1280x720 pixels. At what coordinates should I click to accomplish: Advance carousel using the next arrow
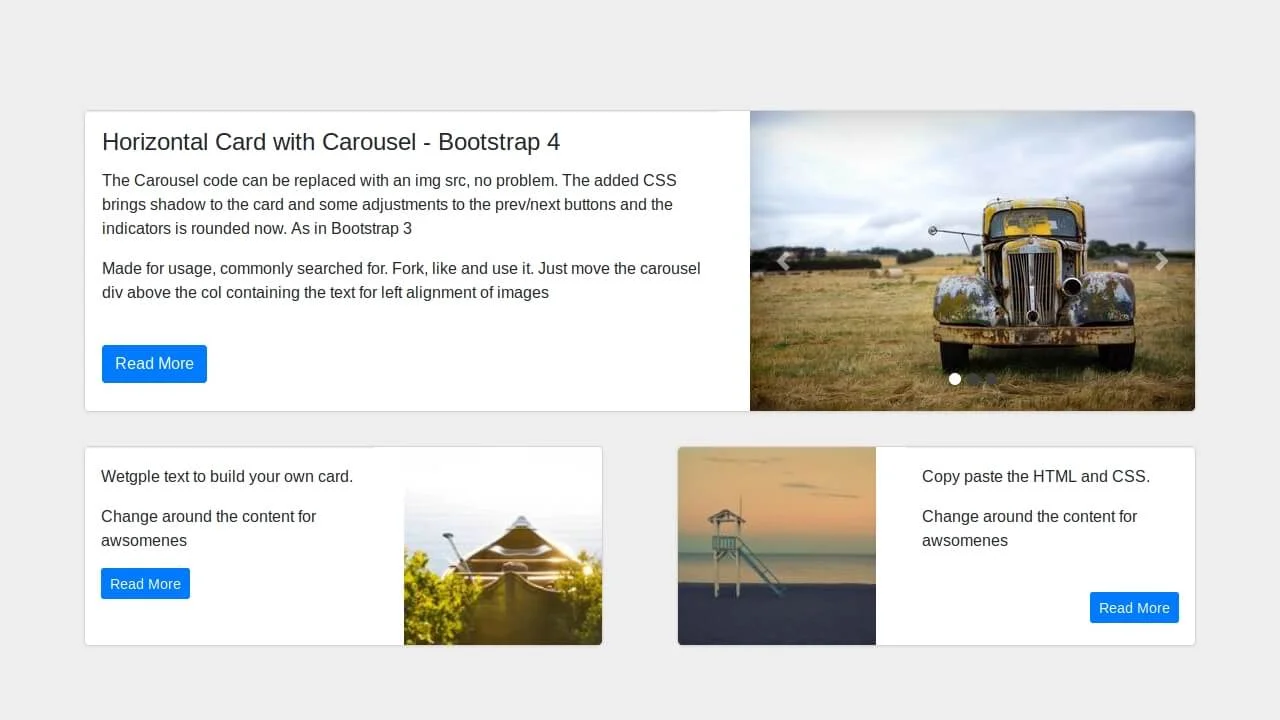(1161, 260)
